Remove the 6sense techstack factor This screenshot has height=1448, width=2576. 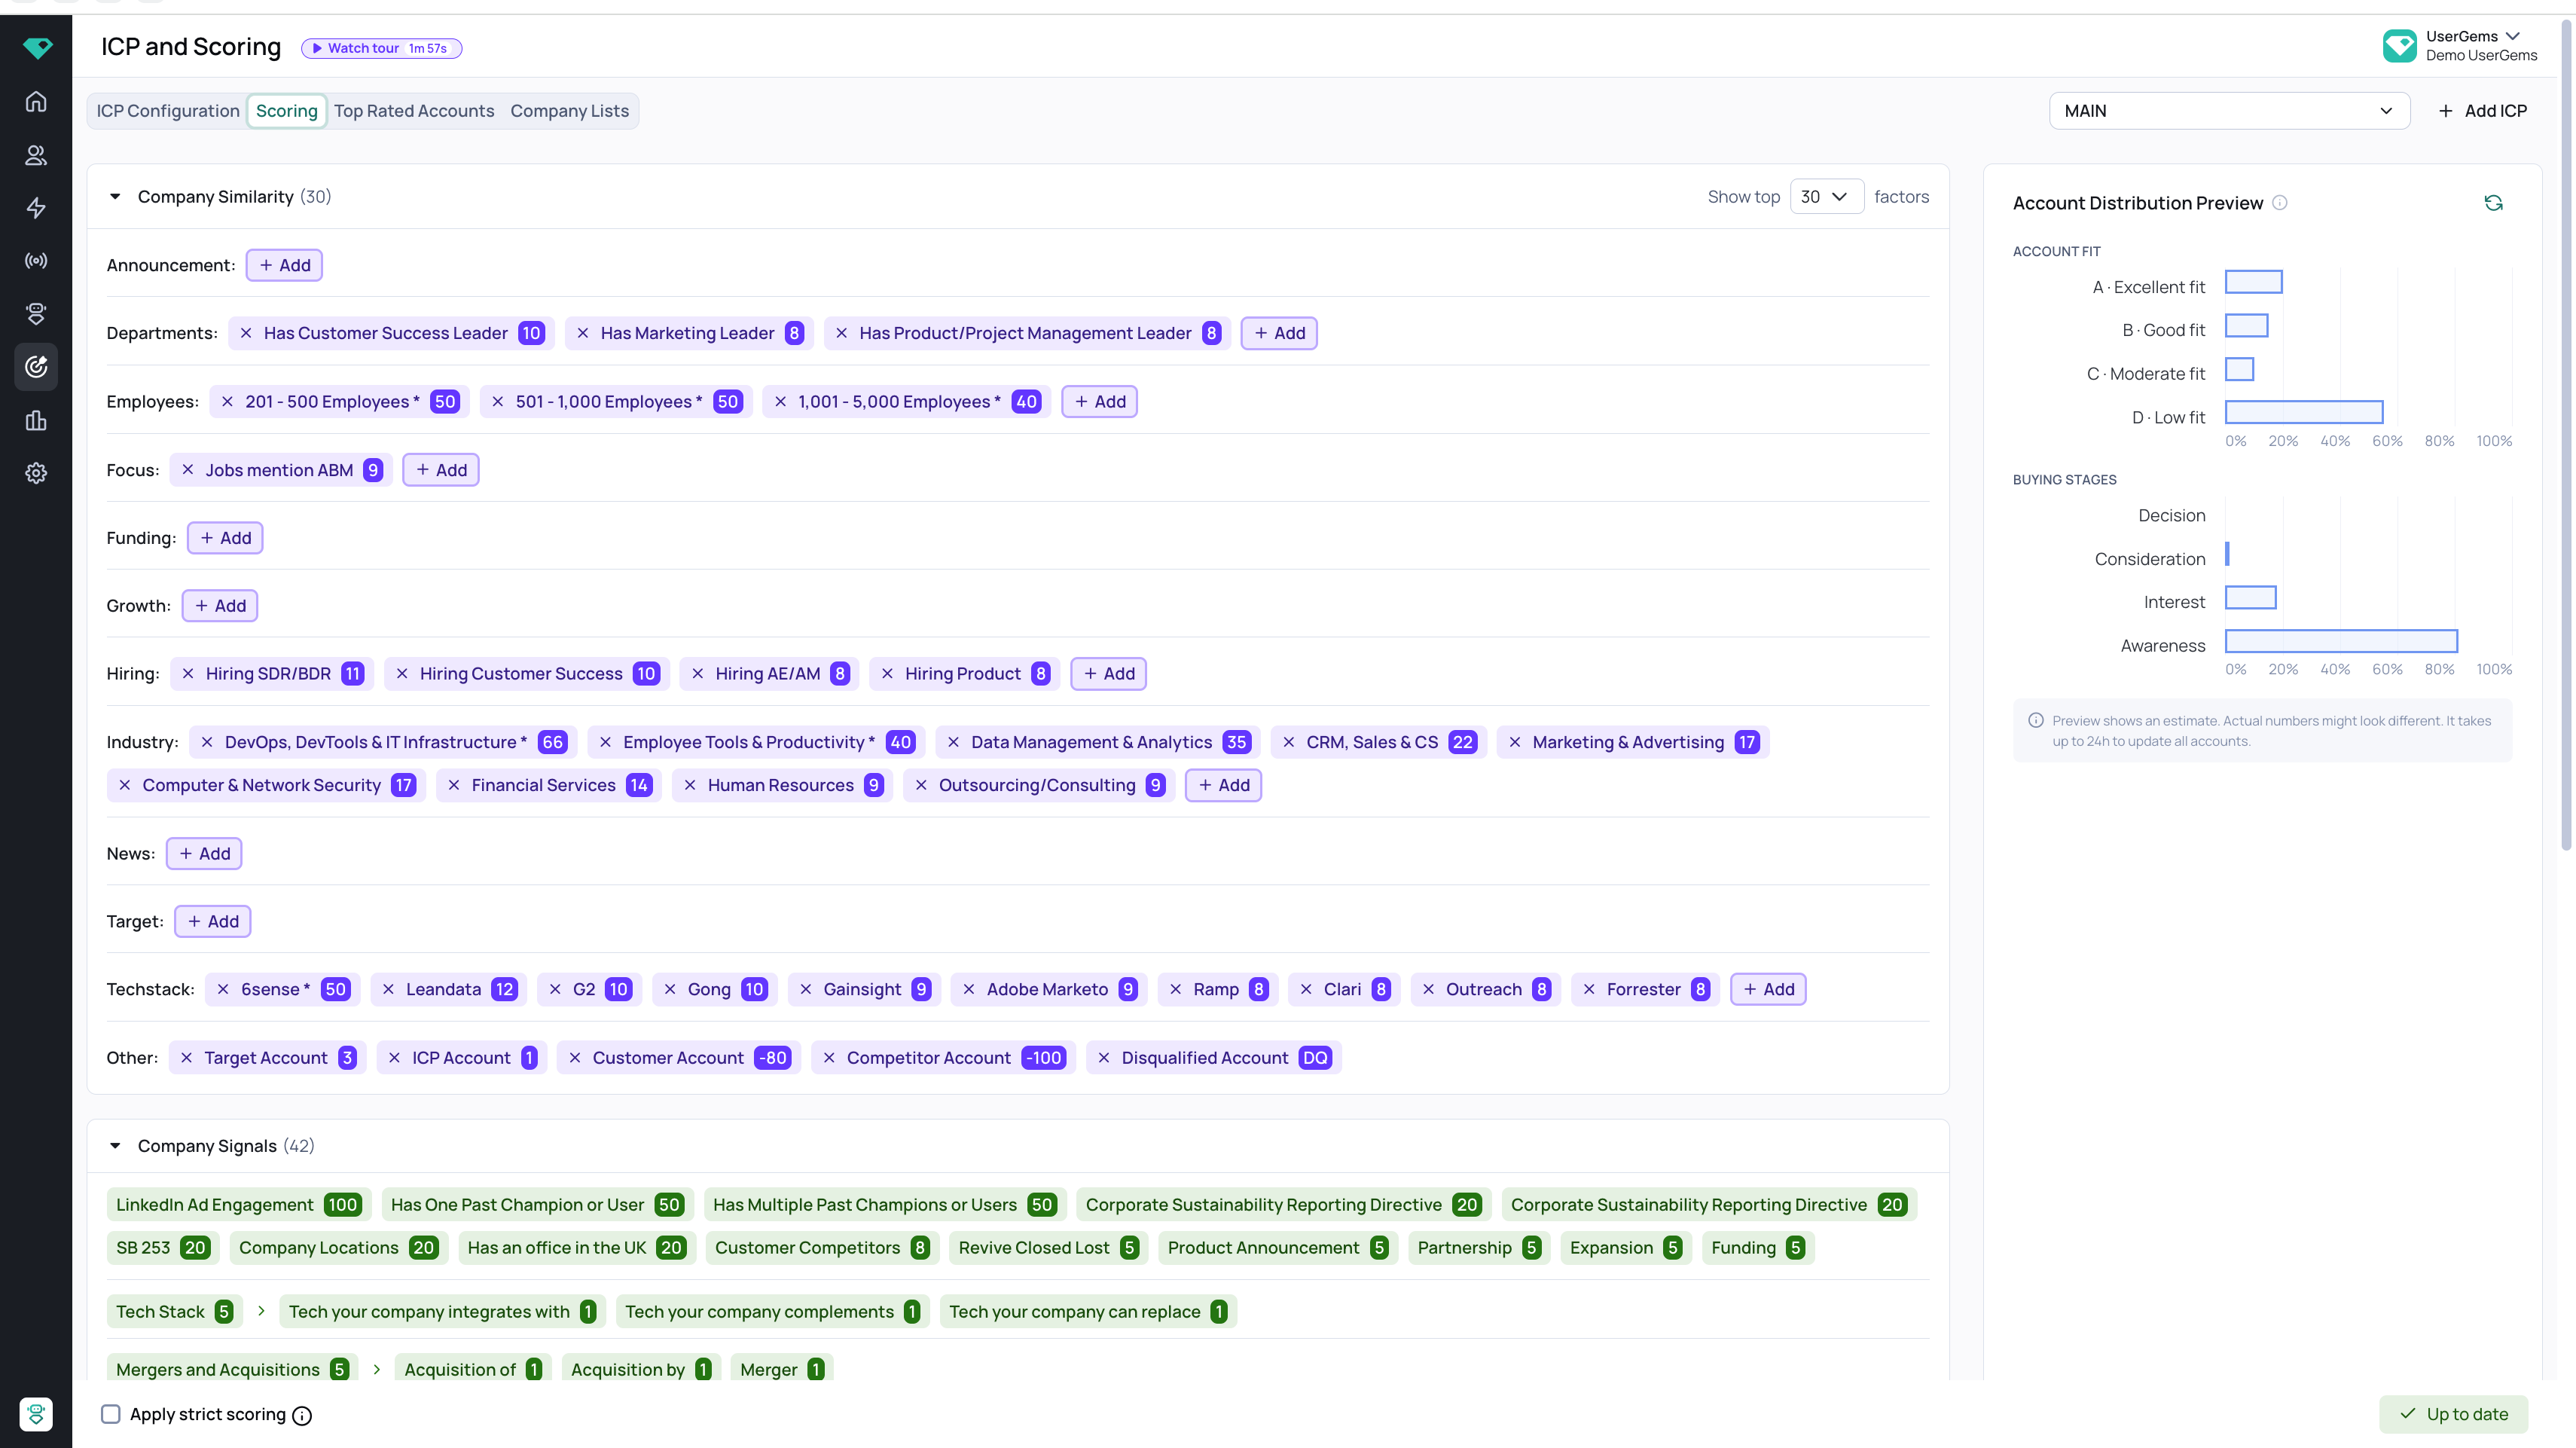pyautogui.click(x=223, y=989)
